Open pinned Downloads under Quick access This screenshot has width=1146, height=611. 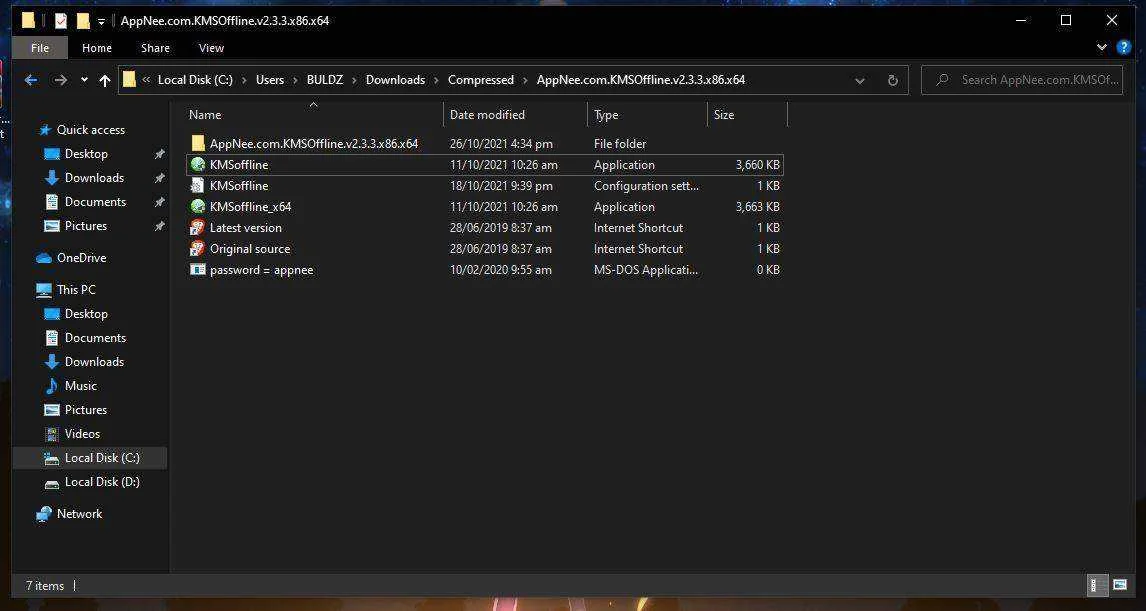94,178
